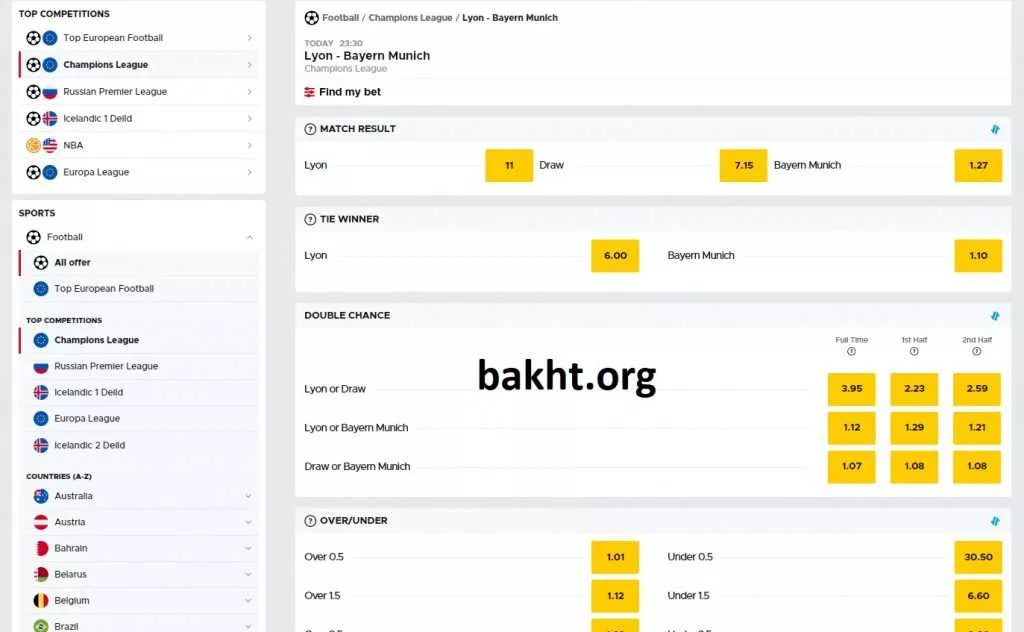Click Champions League breadcrumb link

[410, 18]
